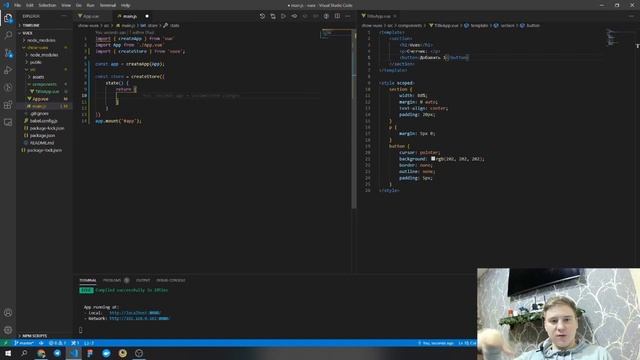The image size is (640, 360).
Task: Switch to the Debug Console panel tab
Action: [171, 280]
